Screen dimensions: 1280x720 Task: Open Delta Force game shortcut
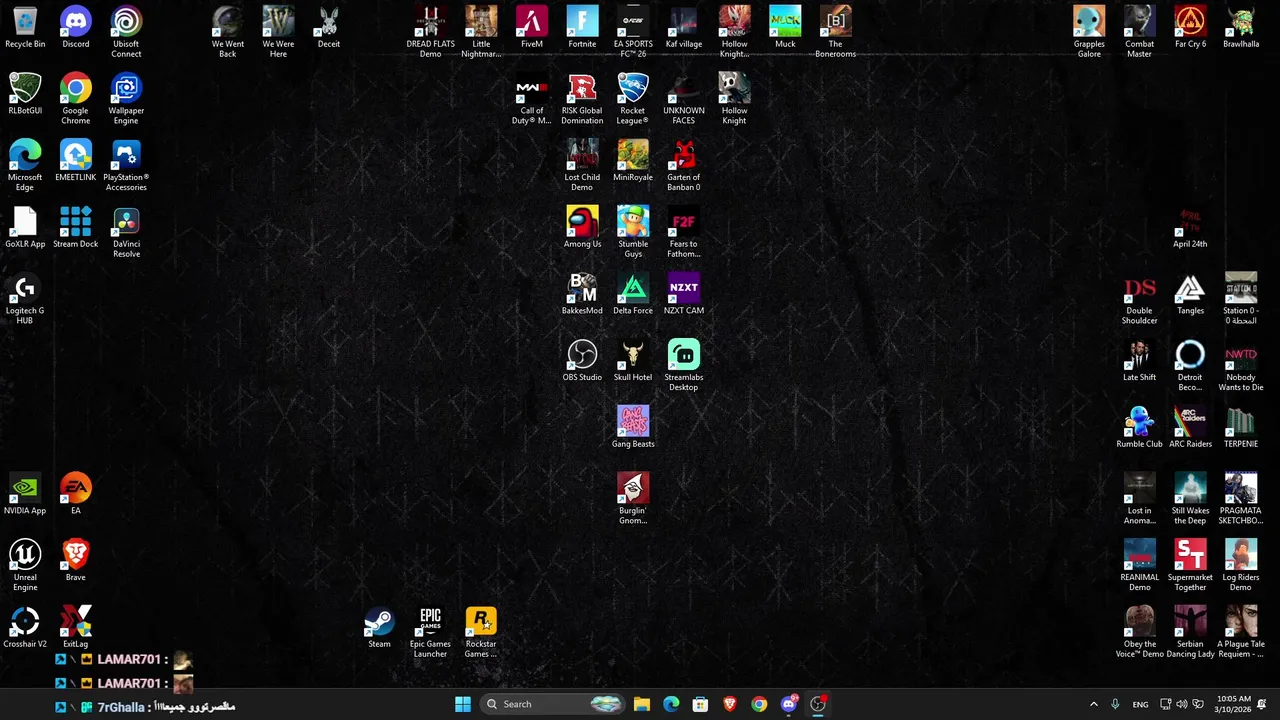[x=633, y=294]
